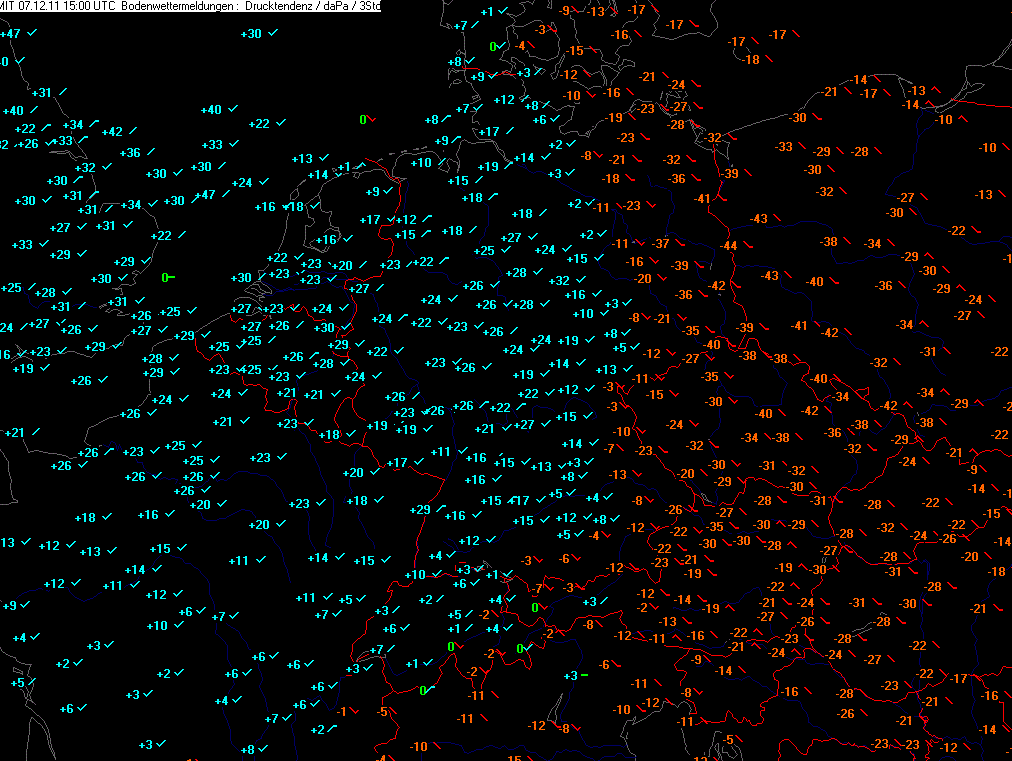Click the falling tendency symbol beside -44

(x=746, y=246)
